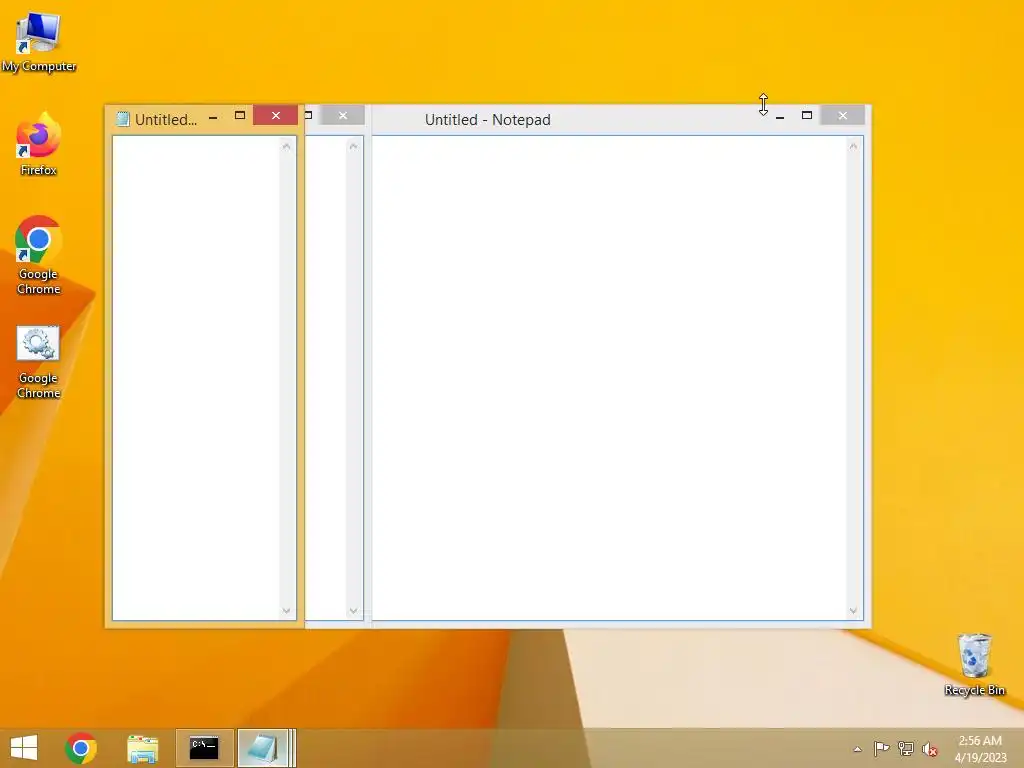Image resolution: width=1024 pixels, height=768 pixels.
Task: Click text area of large Notepad window
Action: click(x=609, y=378)
